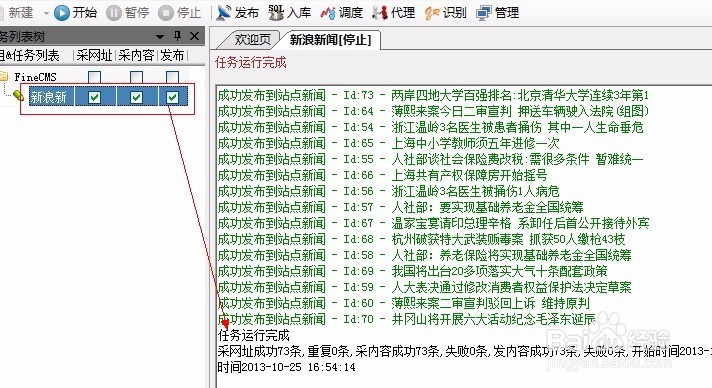The image size is (712, 388).
Task: Select the log line with Id:57
Action: click(400, 207)
